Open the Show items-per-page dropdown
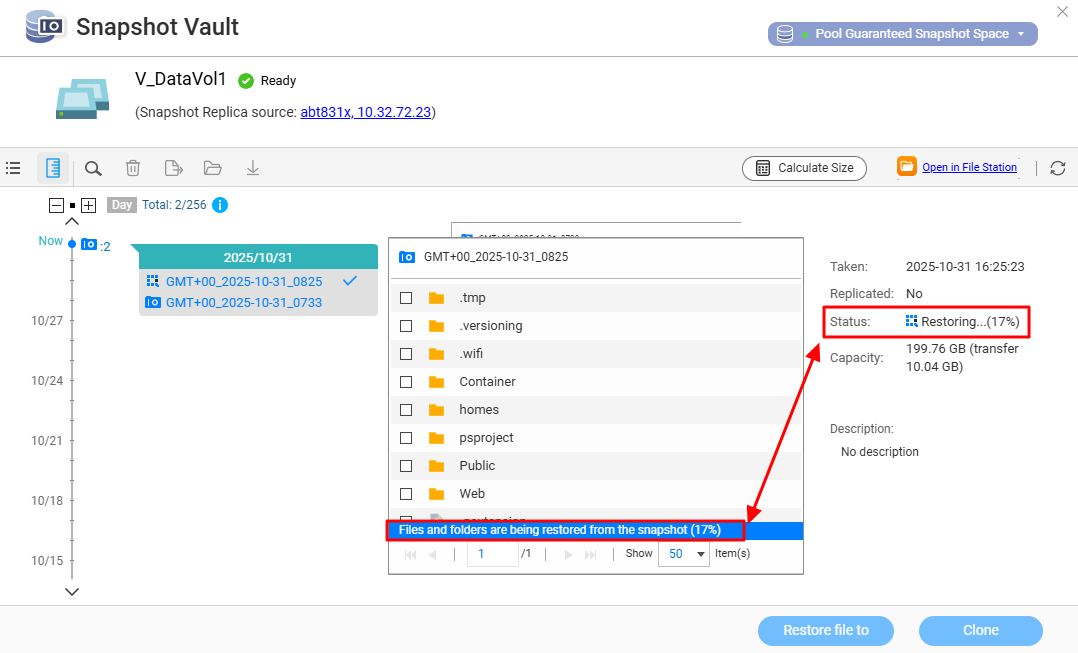Image resolution: width=1078 pixels, height=653 pixels. (x=684, y=554)
